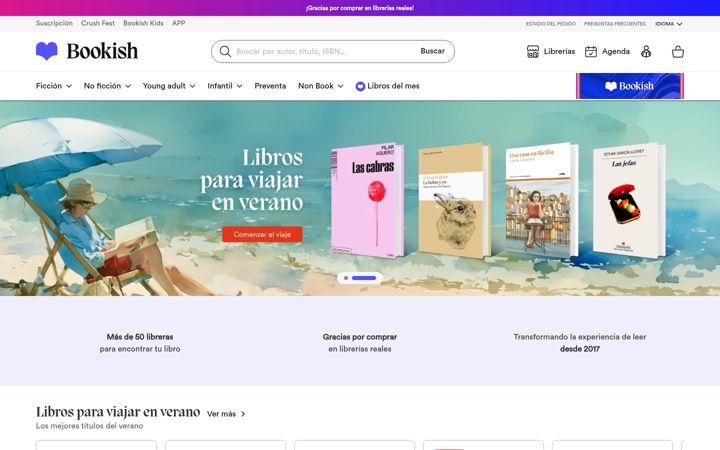
Task: Open the Las jefas book cover
Action: coord(629,201)
